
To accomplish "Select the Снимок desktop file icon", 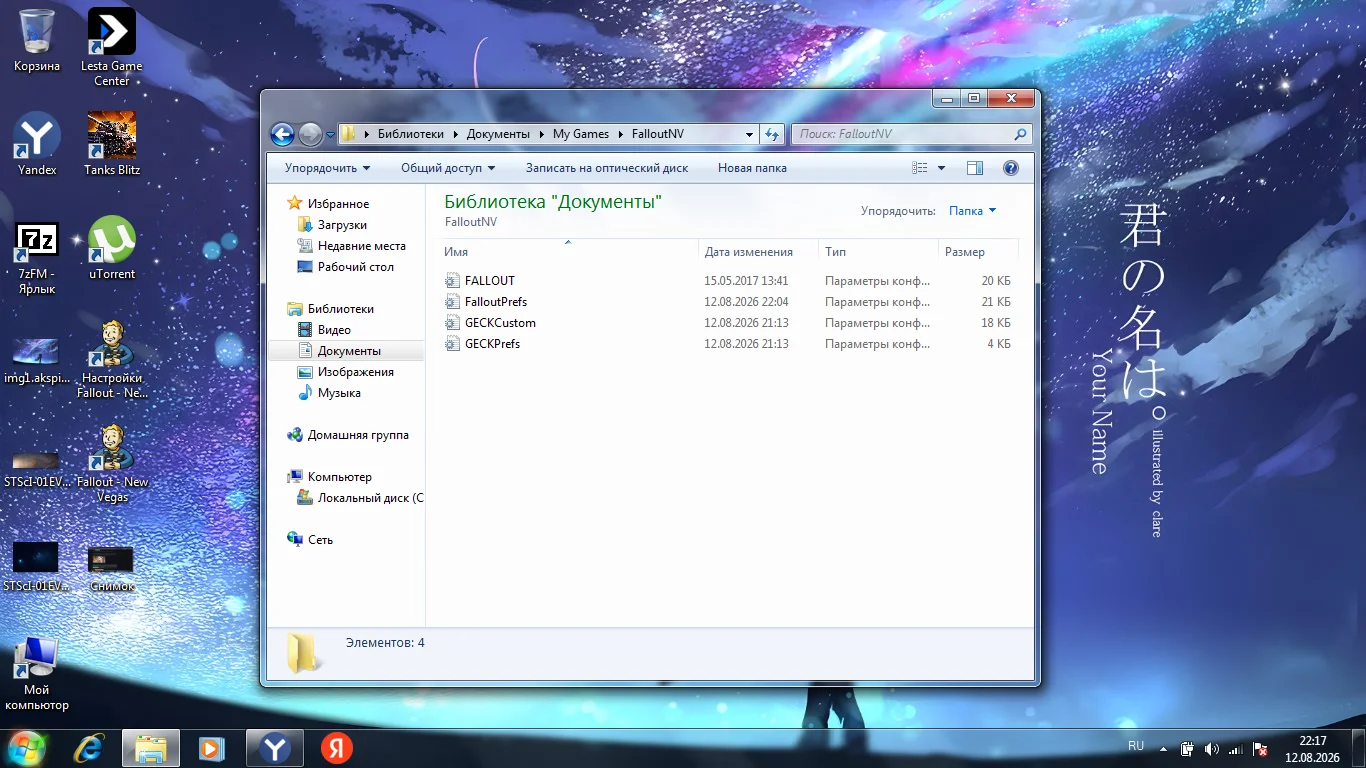I will pos(111,568).
